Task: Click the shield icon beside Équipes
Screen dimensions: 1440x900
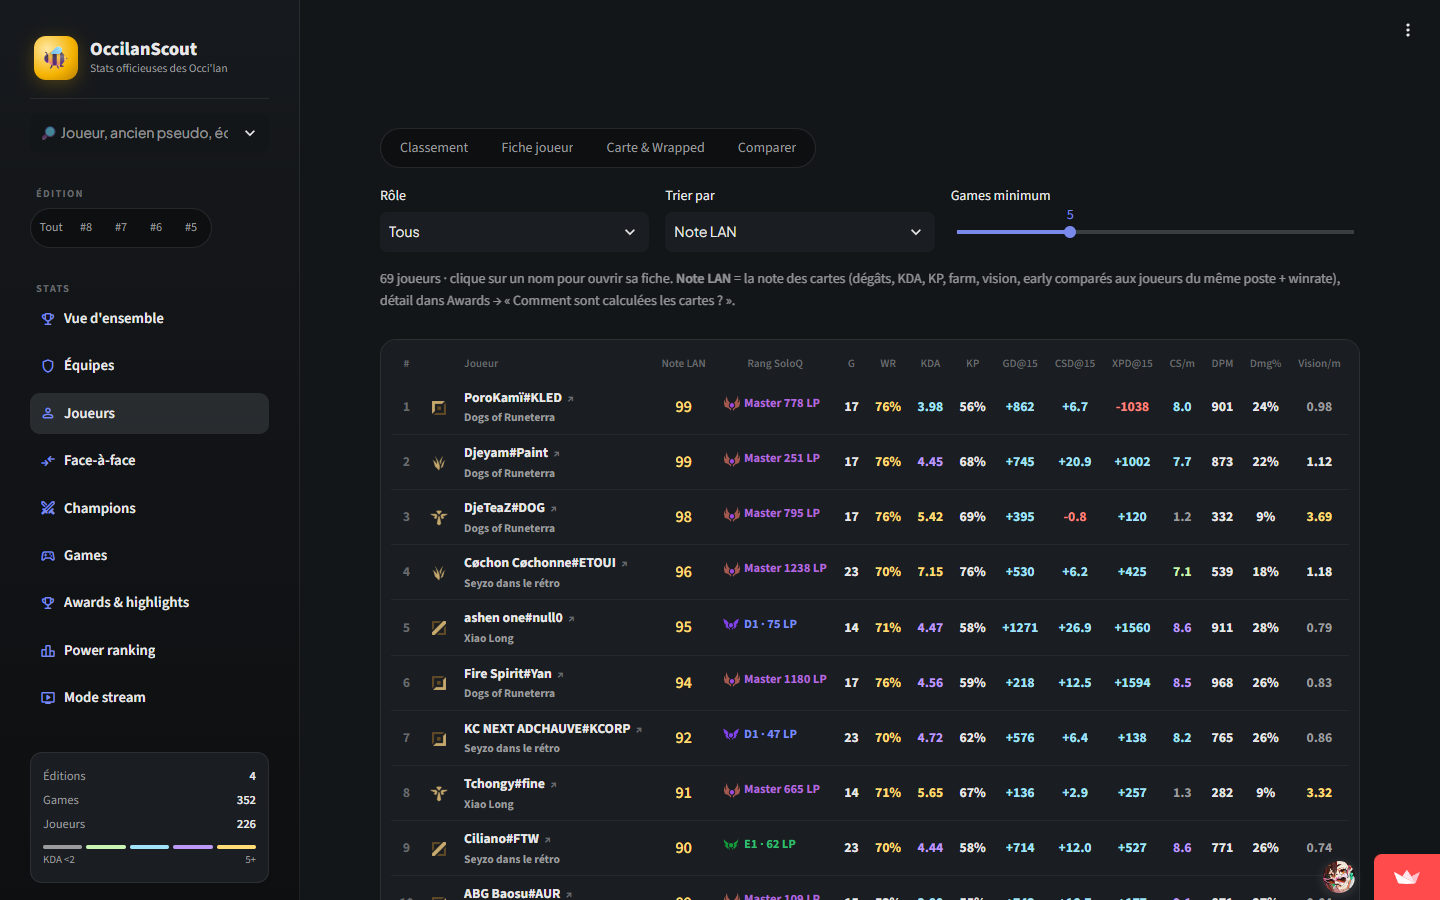Action: point(48,366)
